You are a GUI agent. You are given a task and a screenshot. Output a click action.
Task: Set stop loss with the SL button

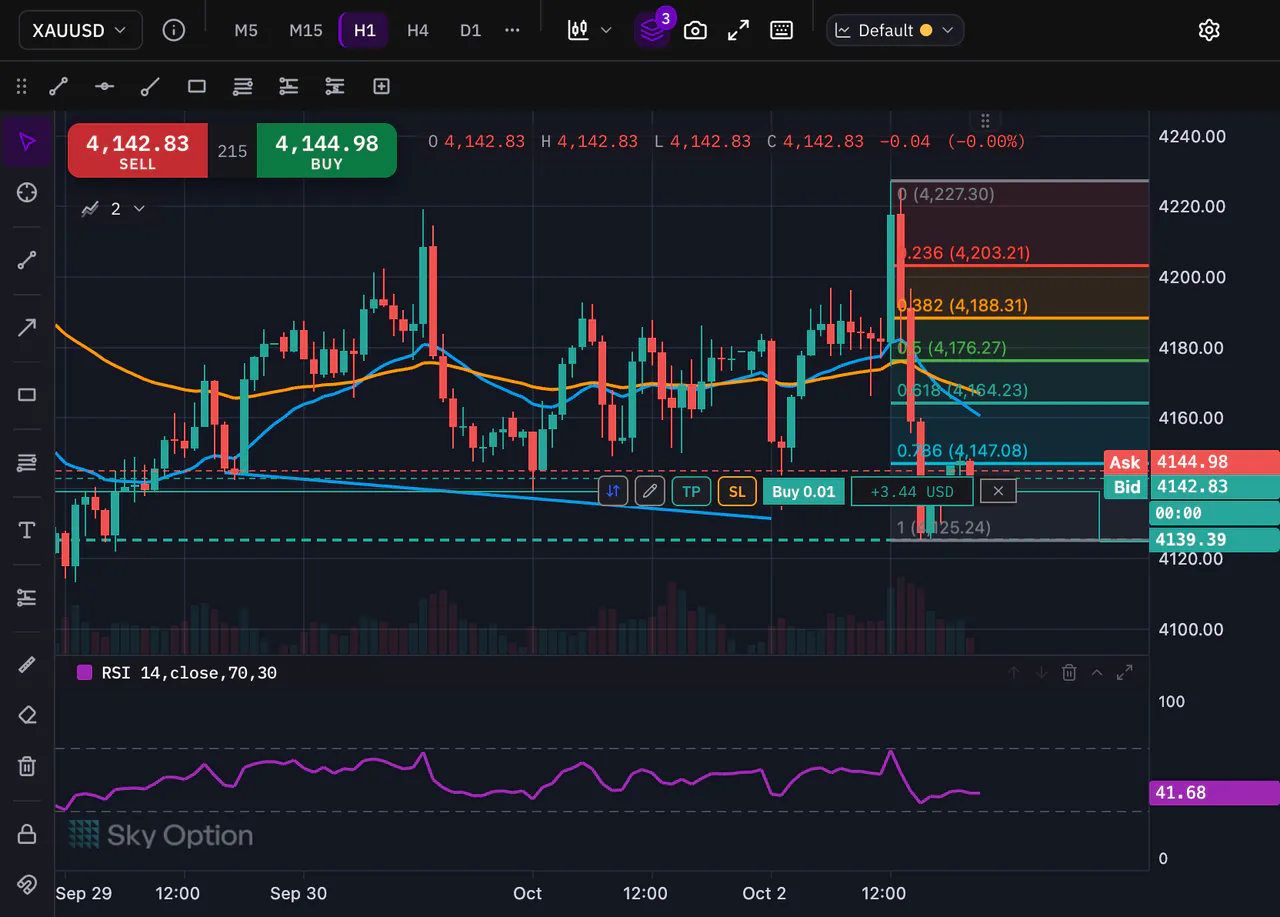[x=737, y=491]
